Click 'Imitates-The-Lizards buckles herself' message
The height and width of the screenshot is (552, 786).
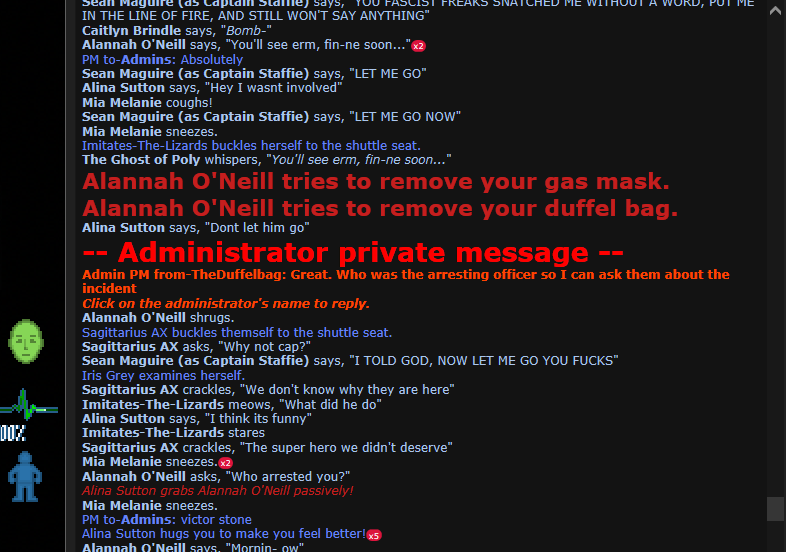click(251, 146)
